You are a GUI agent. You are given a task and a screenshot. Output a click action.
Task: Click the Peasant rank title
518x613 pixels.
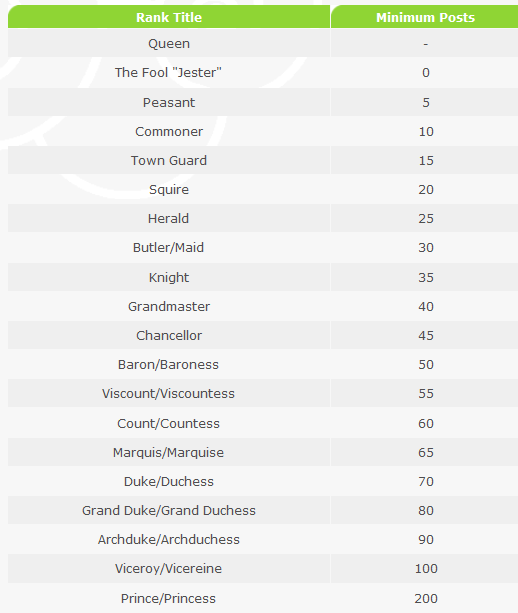[169, 102]
